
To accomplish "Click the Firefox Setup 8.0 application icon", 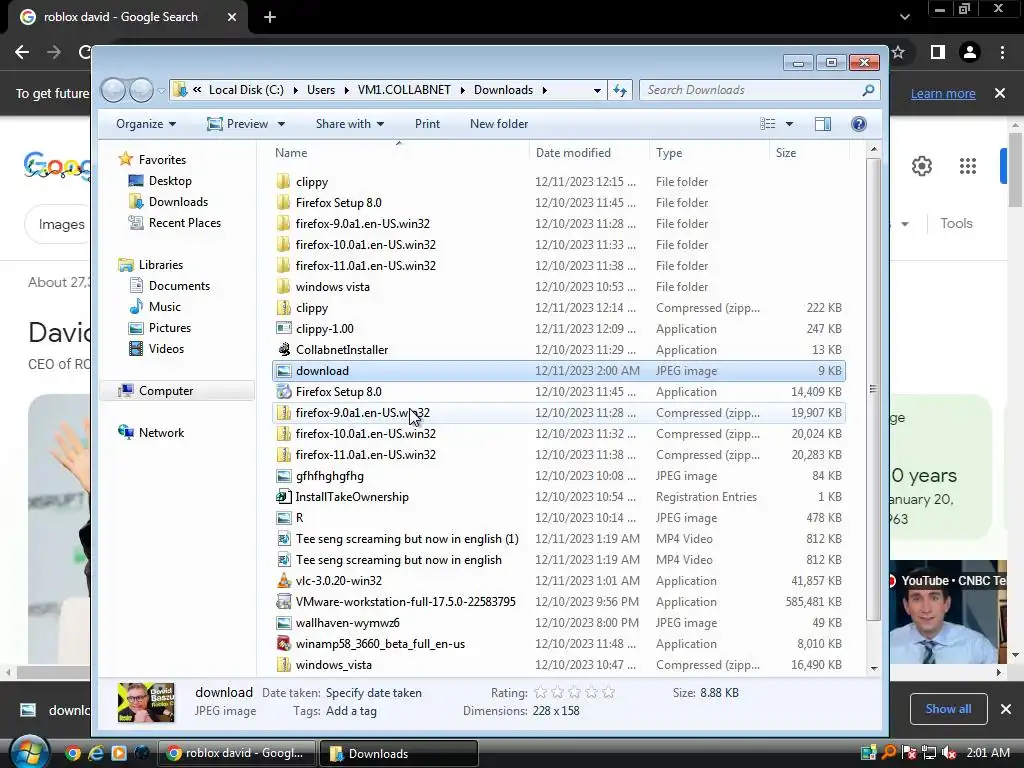I will [x=283, y=392].
